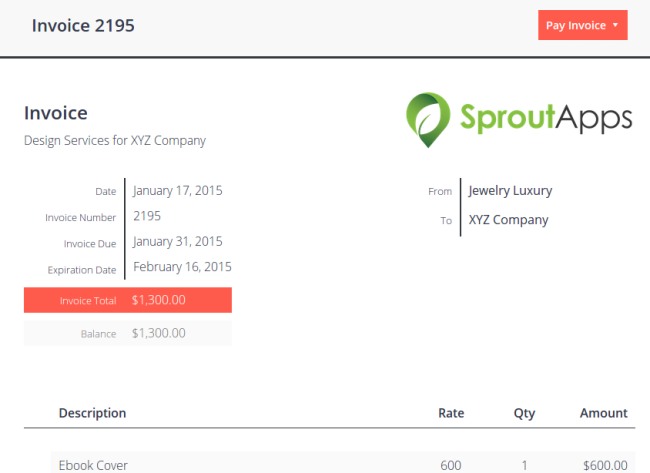Click the $600.00 amount for Ebook Cover
The height and width of the screenshot is (473, 650).
click(x=605, y=465)
